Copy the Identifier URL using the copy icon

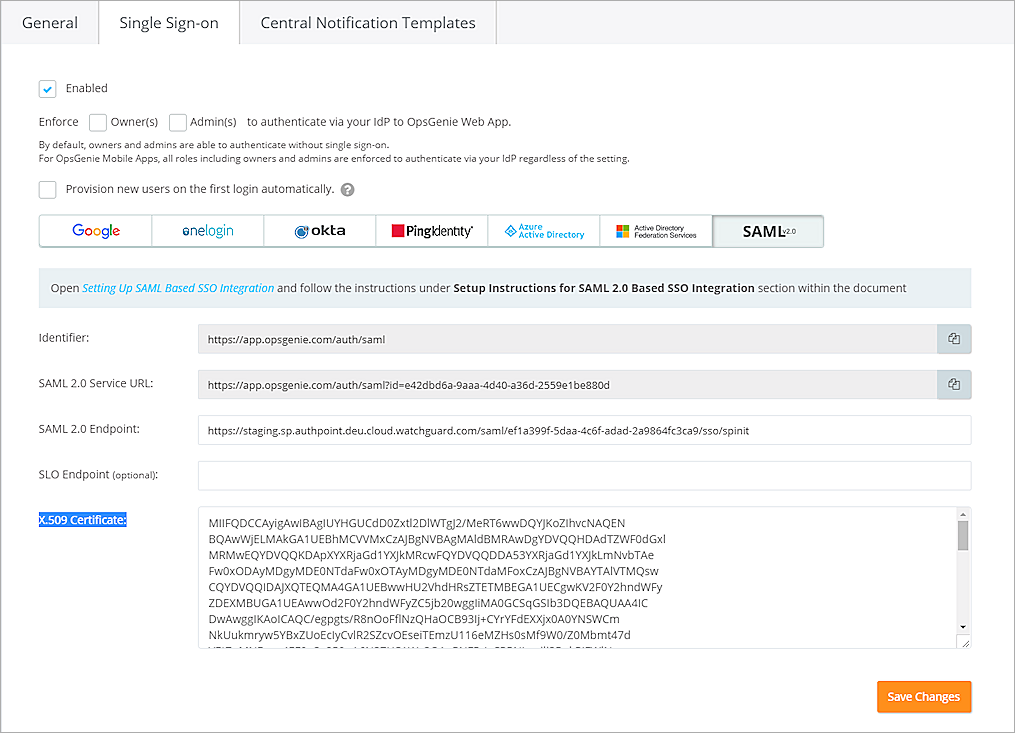953,338
